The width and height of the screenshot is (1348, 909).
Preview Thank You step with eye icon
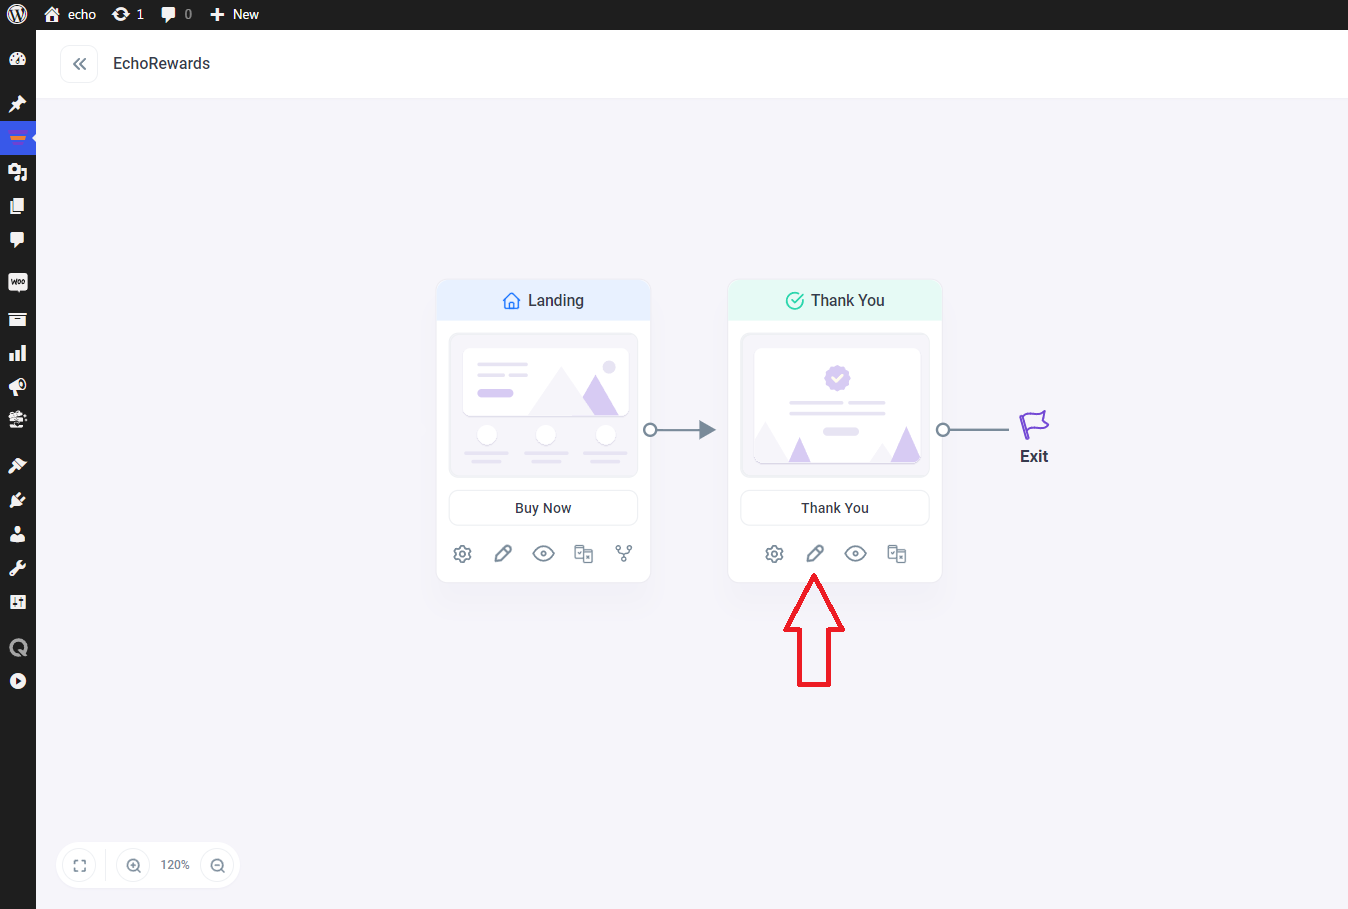[855, 554]
